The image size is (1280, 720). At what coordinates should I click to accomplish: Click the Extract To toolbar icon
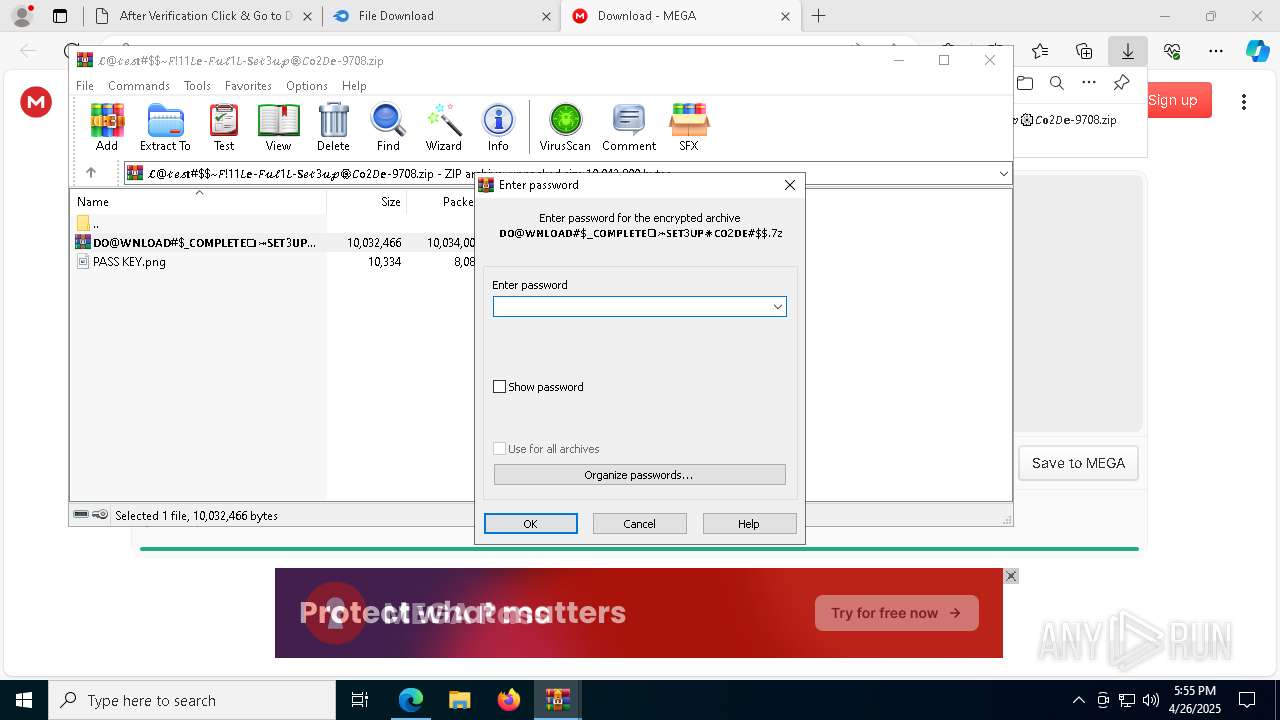[x=165, y=127]
